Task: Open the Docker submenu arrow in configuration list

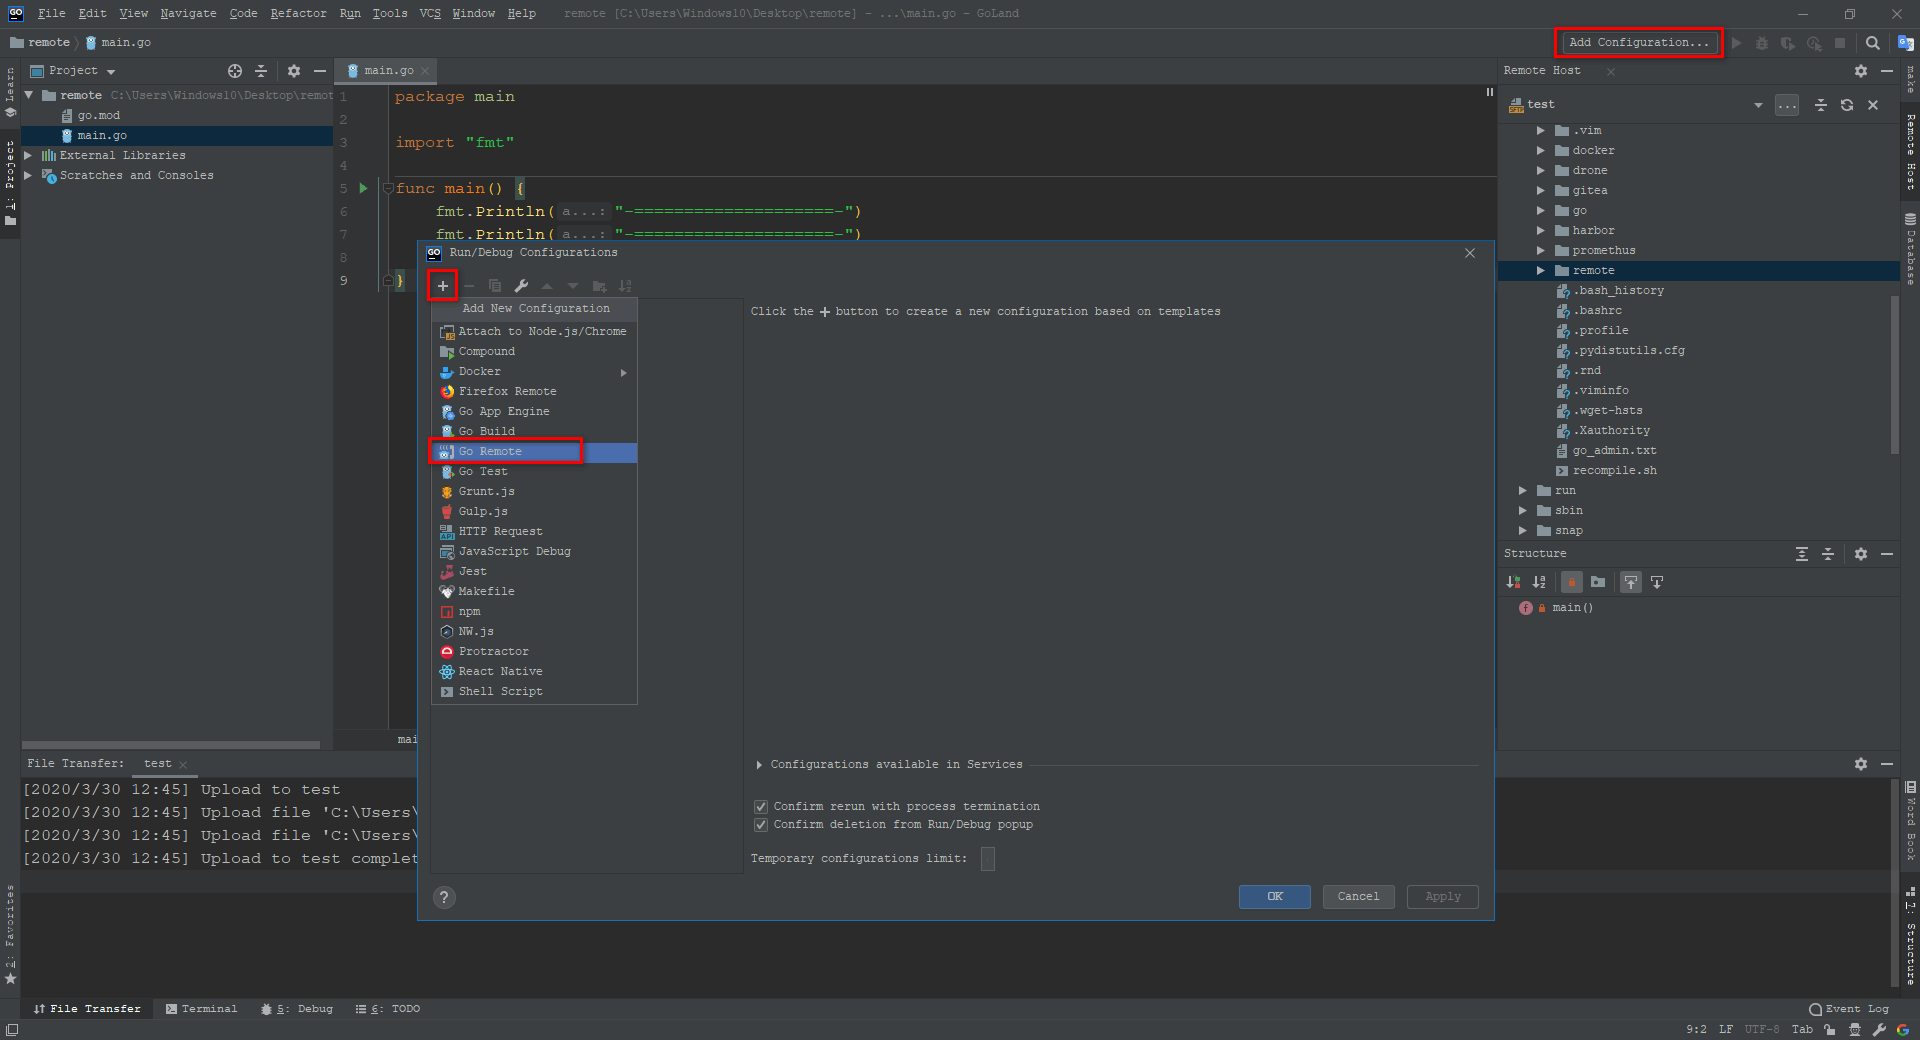Action: [x=624, y=373]
